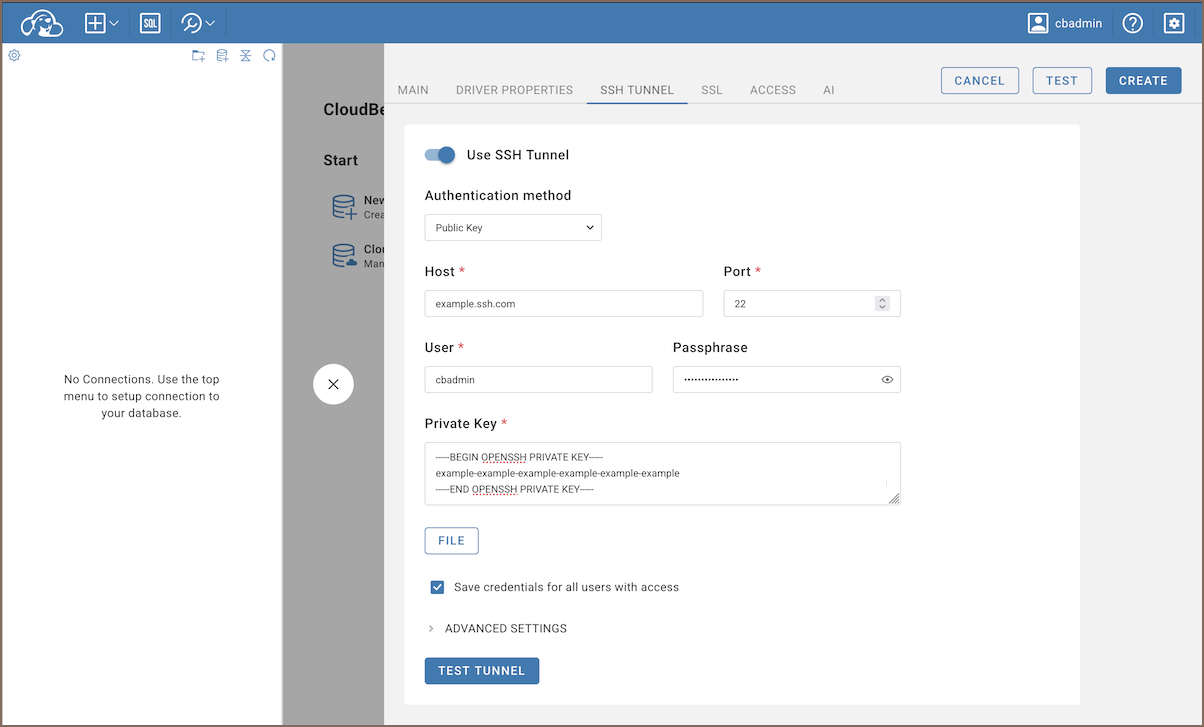Uncheck Save credentials for all users
Image resolution: width=1204 pixels, height=727 pixels.
[x=437, y=587]
